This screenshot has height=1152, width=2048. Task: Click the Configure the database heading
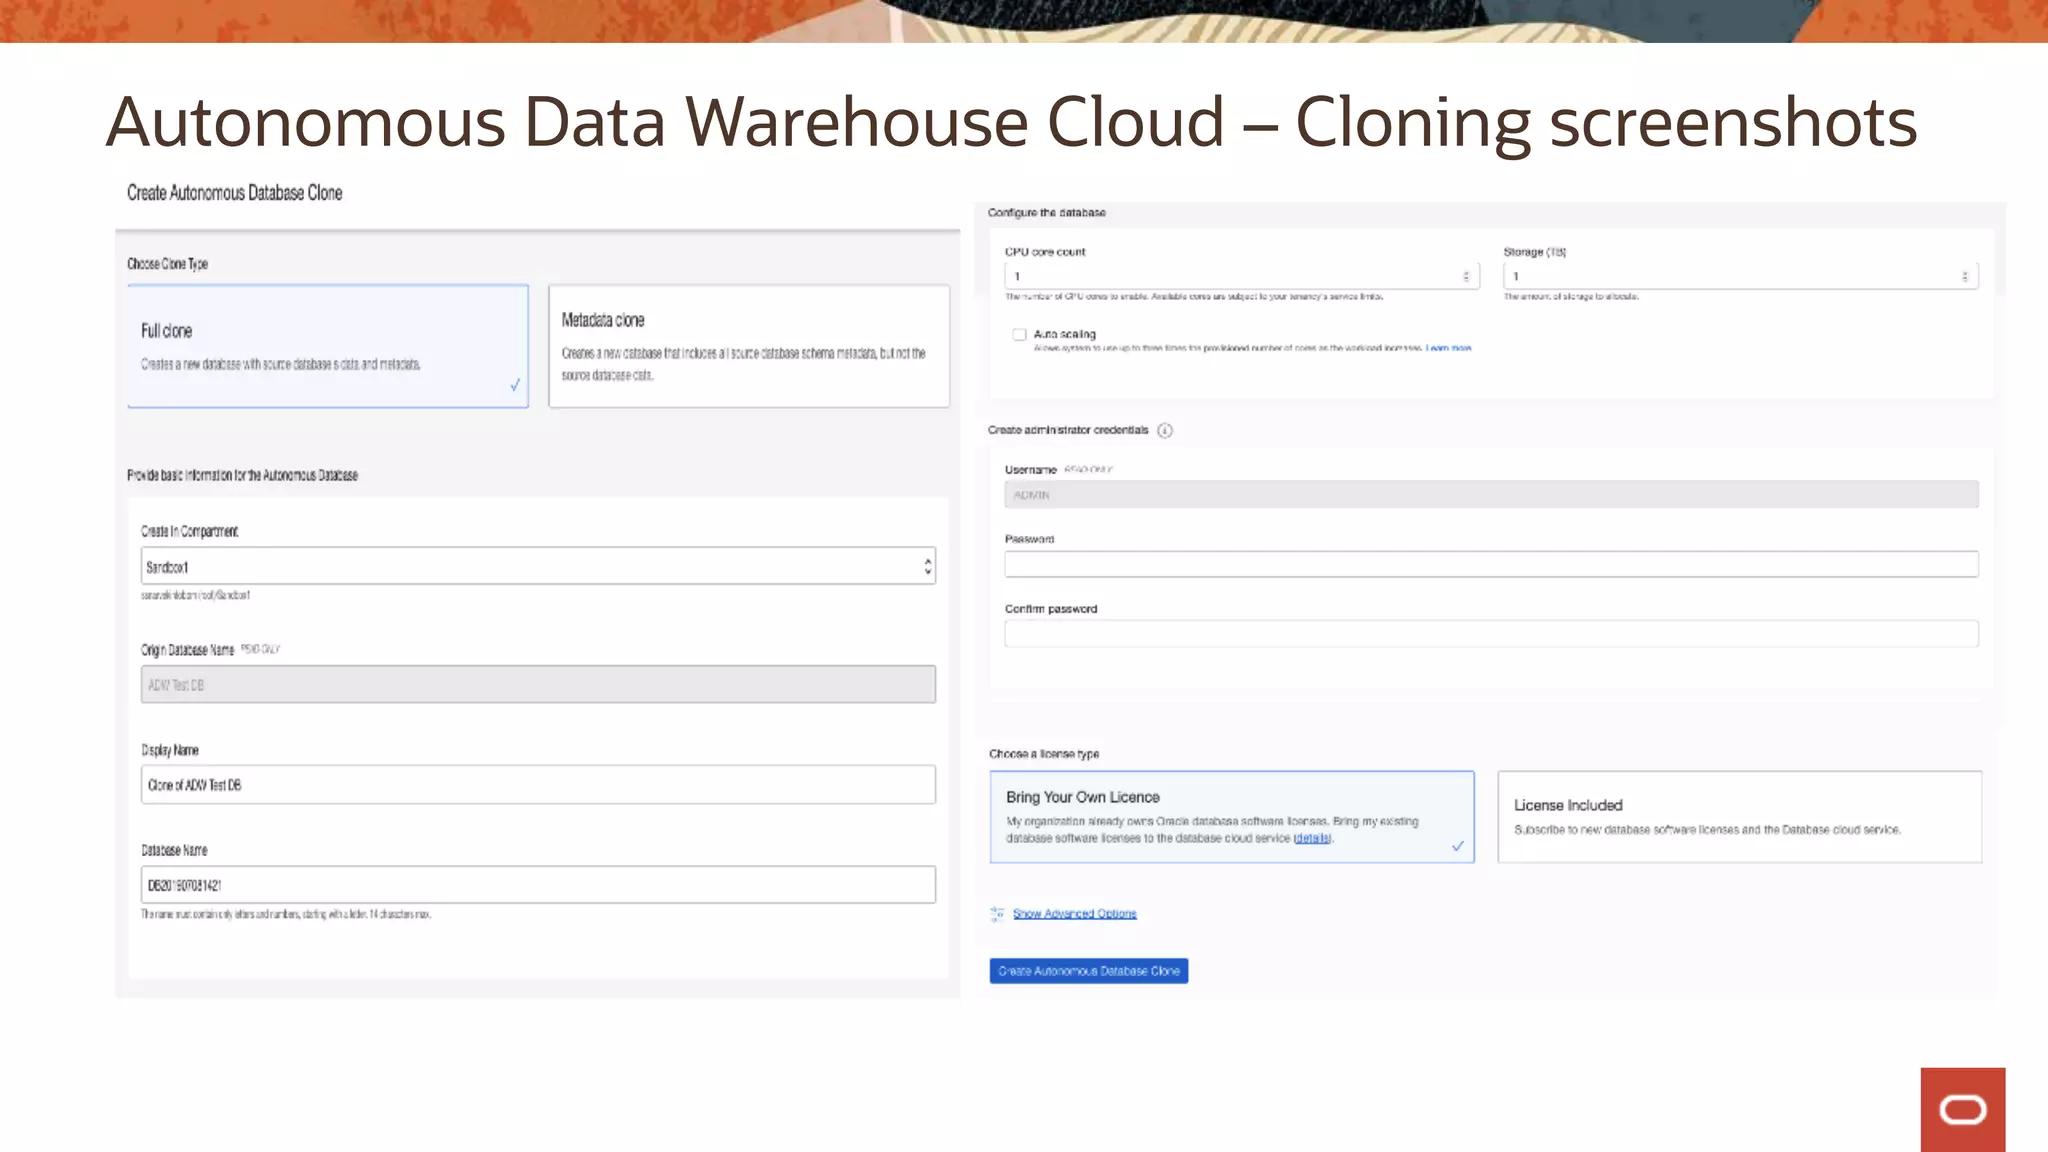click(x=1046, y=213)
